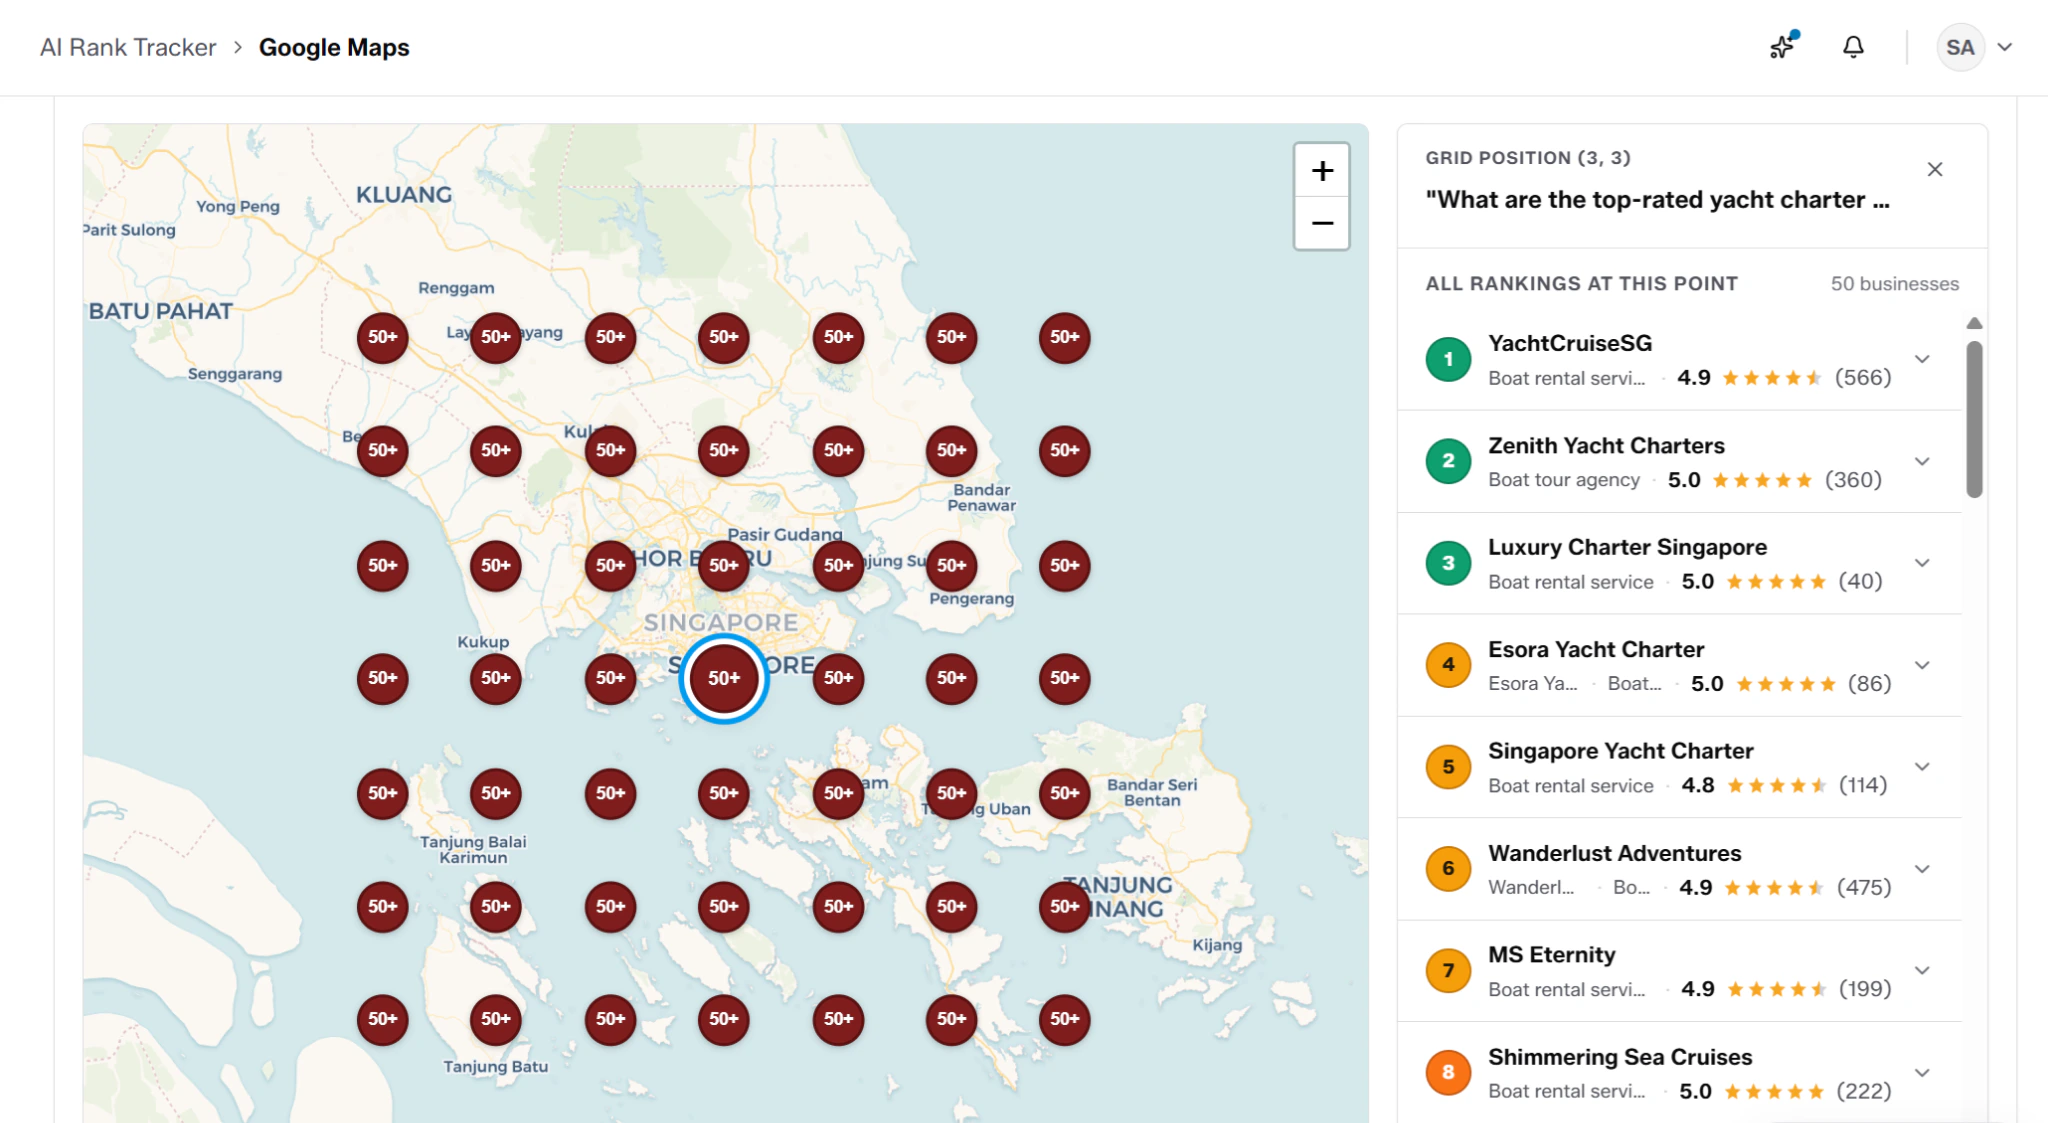
Task: Click the rank 7 orange badge
Action: coord(1448,971)
